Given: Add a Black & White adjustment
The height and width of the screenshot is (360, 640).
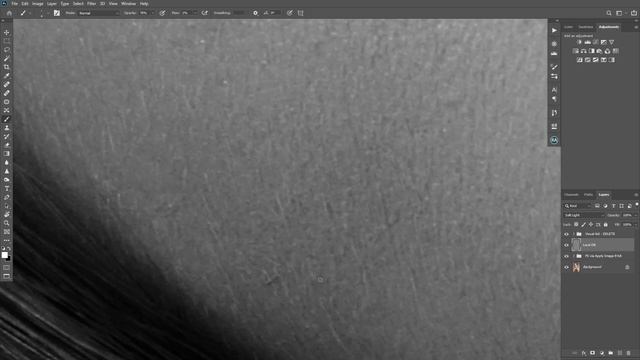Looking at the screenshot, I should click(x=591, y=51).
